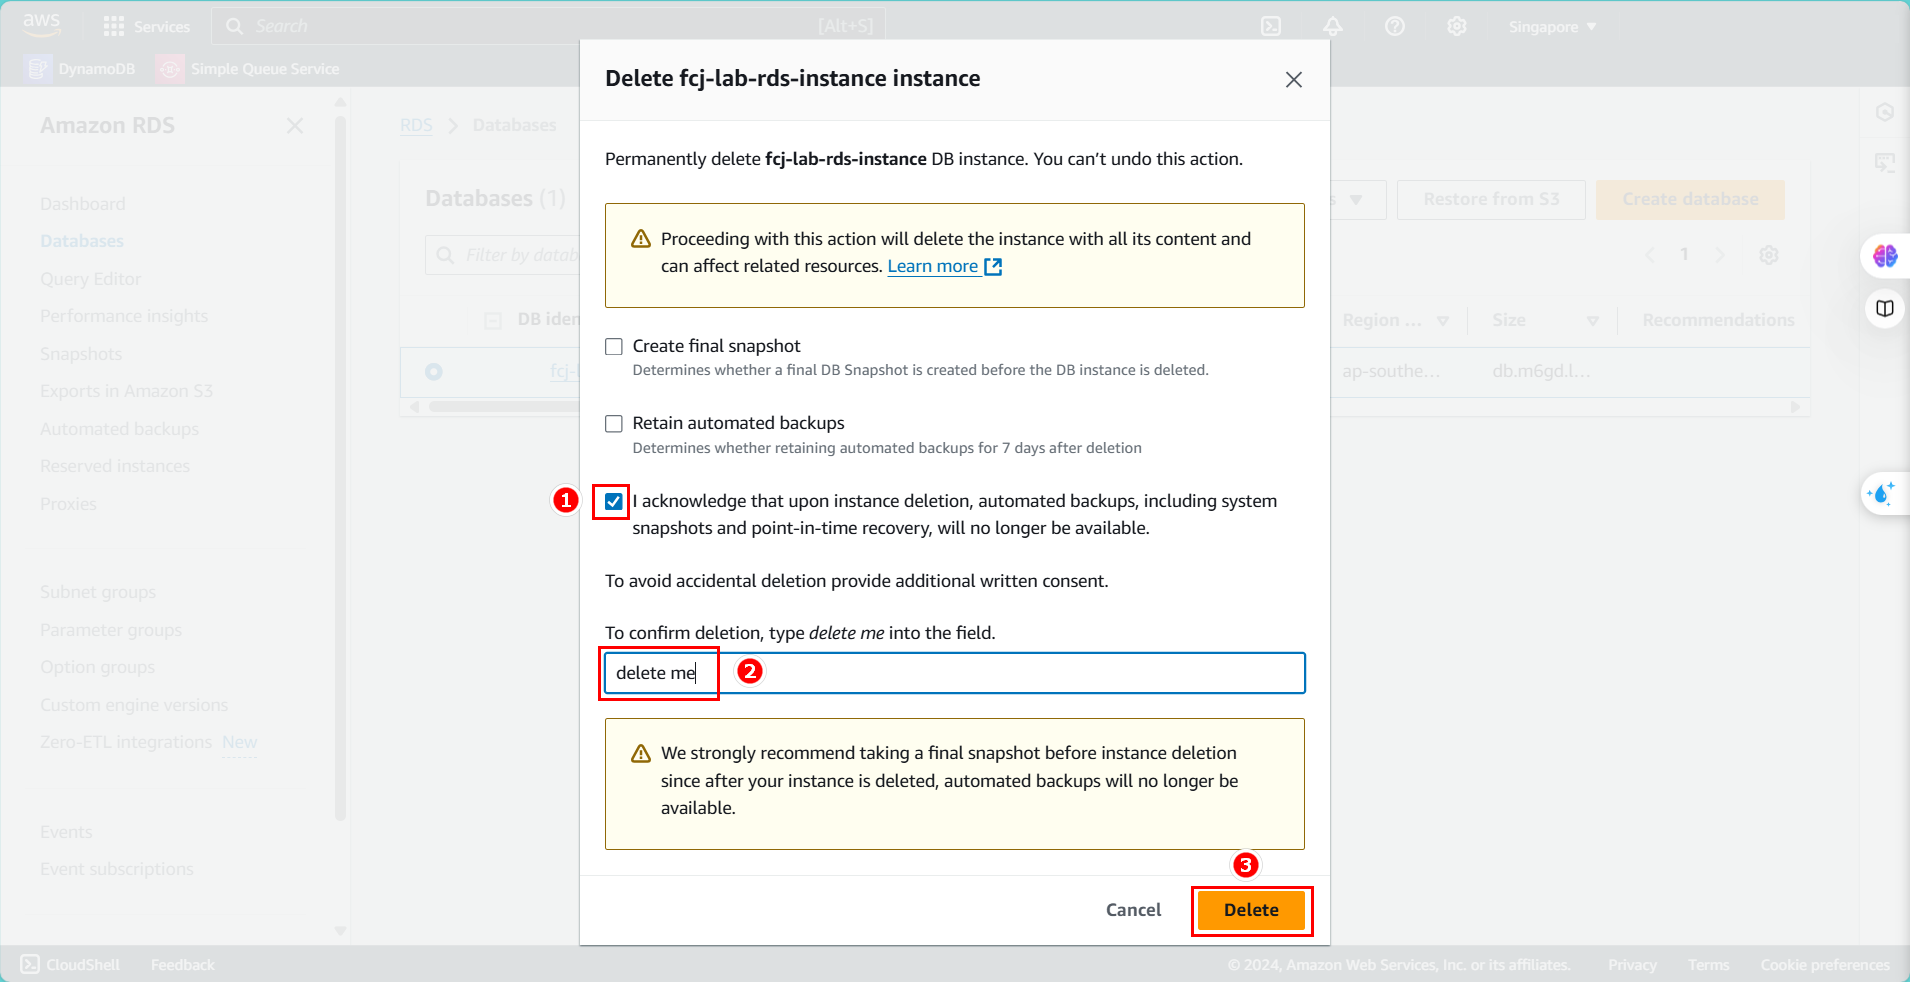Close the Amazon RDS sidebar
Image resolution: width=1910 pixels, height=982 pixels.
click(x=295, y=126)
